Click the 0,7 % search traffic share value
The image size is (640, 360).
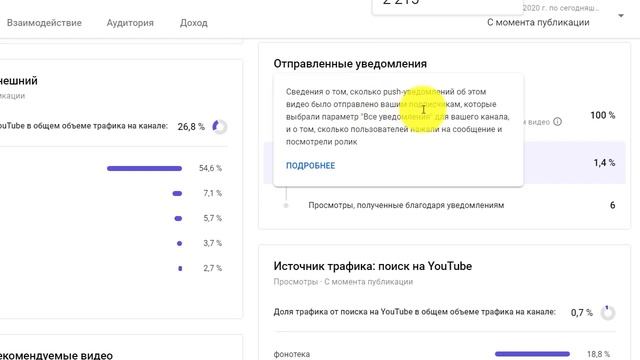coord(582,313)
